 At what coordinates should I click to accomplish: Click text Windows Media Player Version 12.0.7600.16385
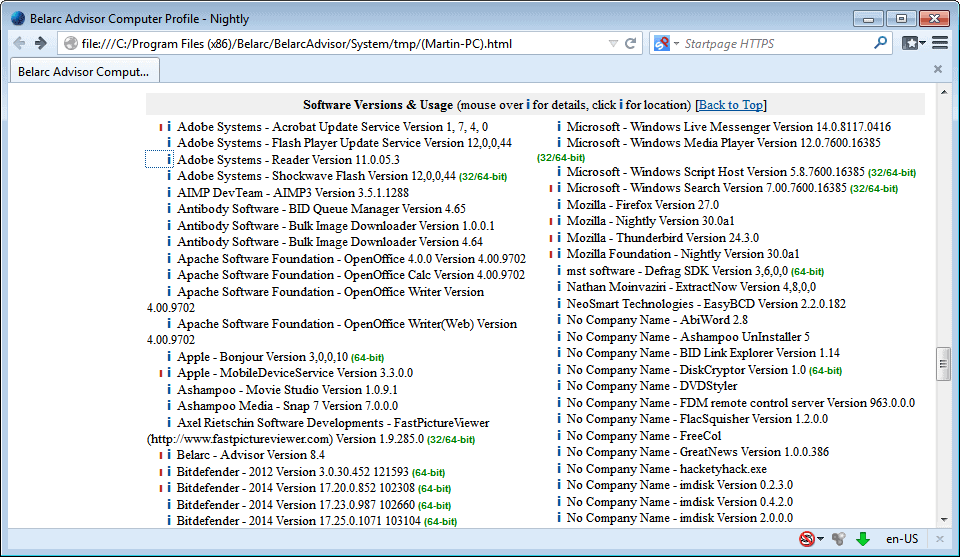pyautogui.click(x=756, y=143)
